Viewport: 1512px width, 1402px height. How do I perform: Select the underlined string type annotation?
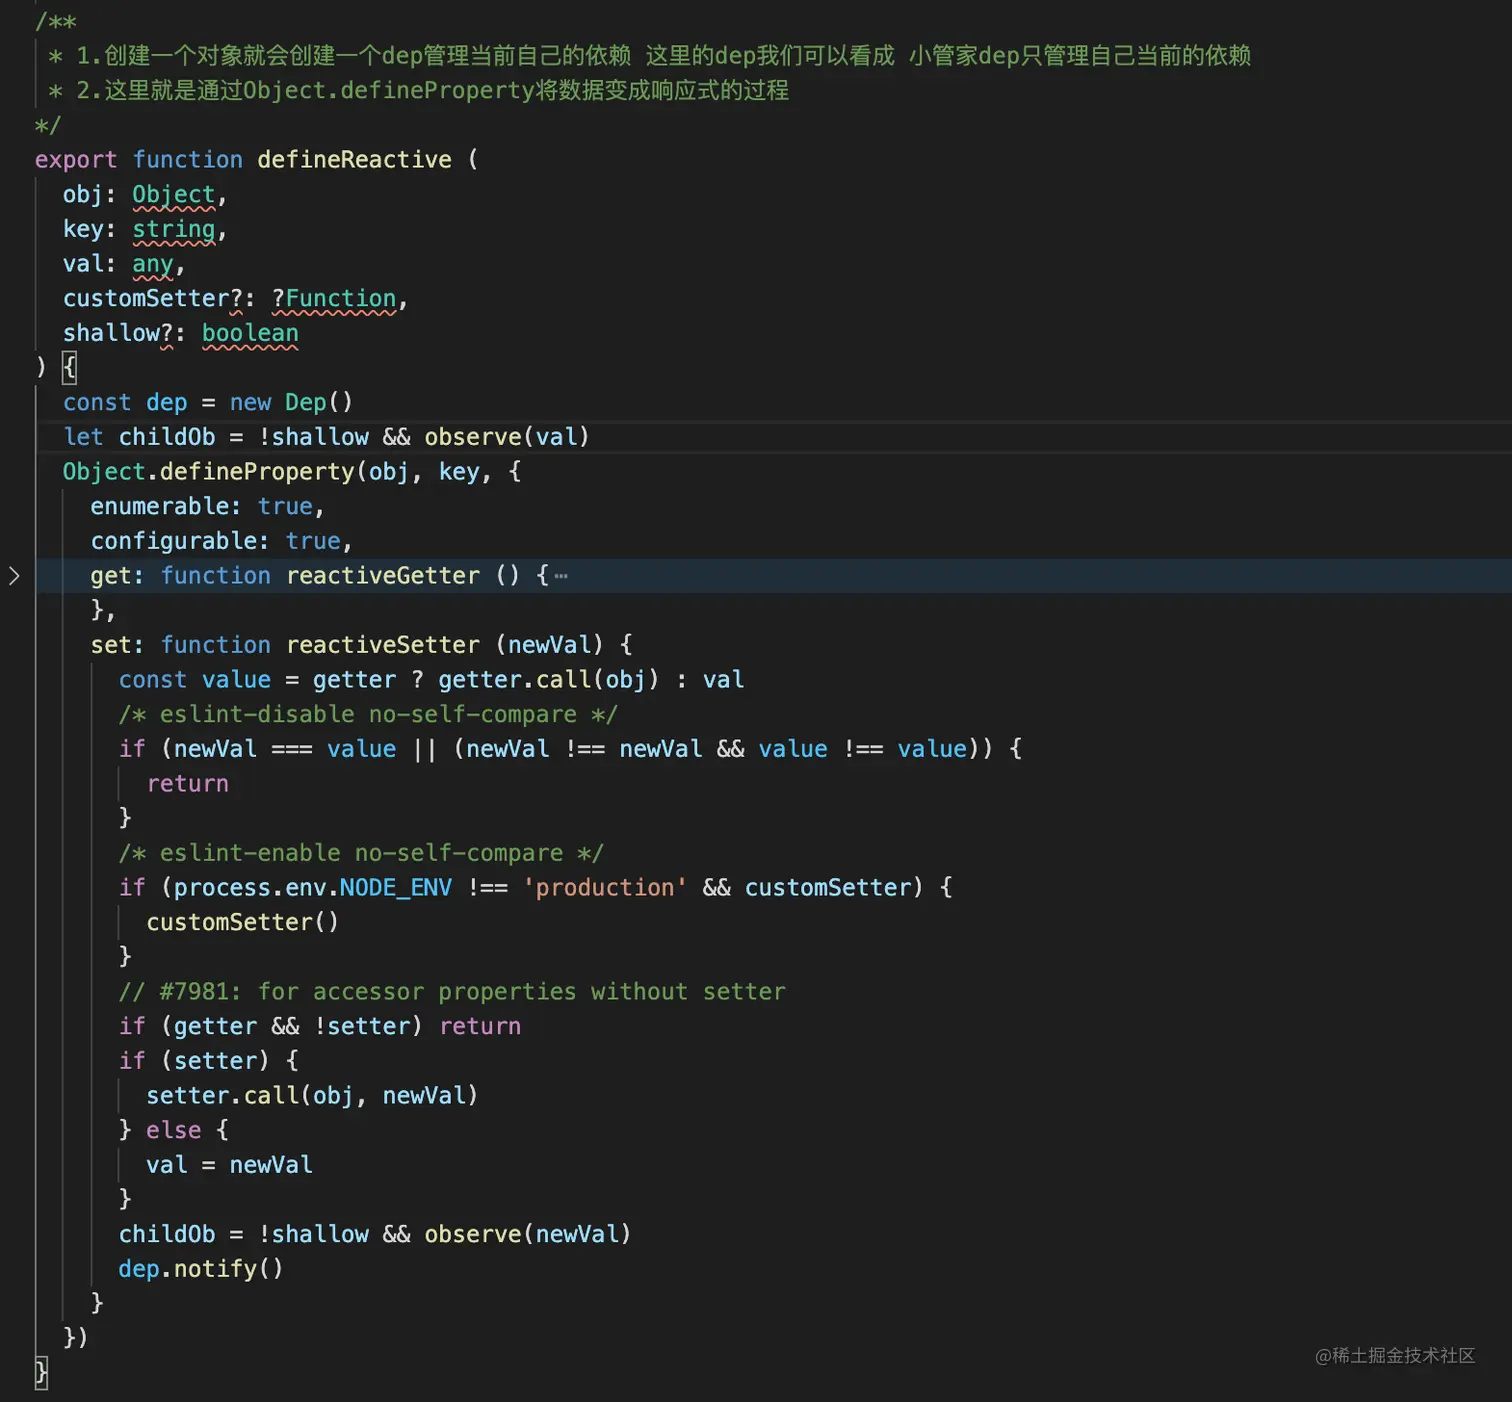click(174, 230)
